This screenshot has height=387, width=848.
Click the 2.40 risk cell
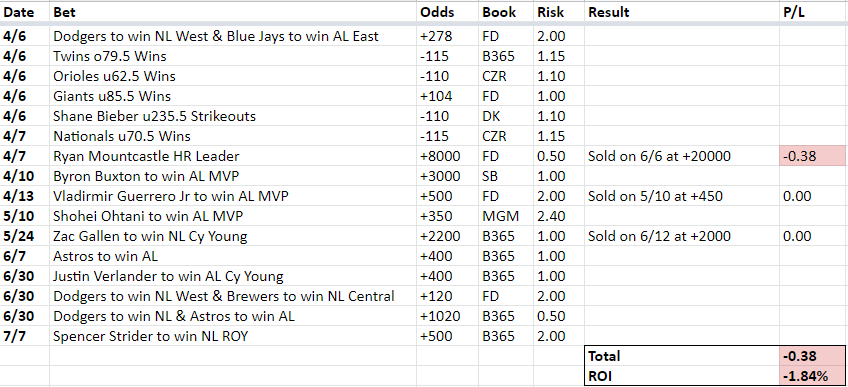559,216
